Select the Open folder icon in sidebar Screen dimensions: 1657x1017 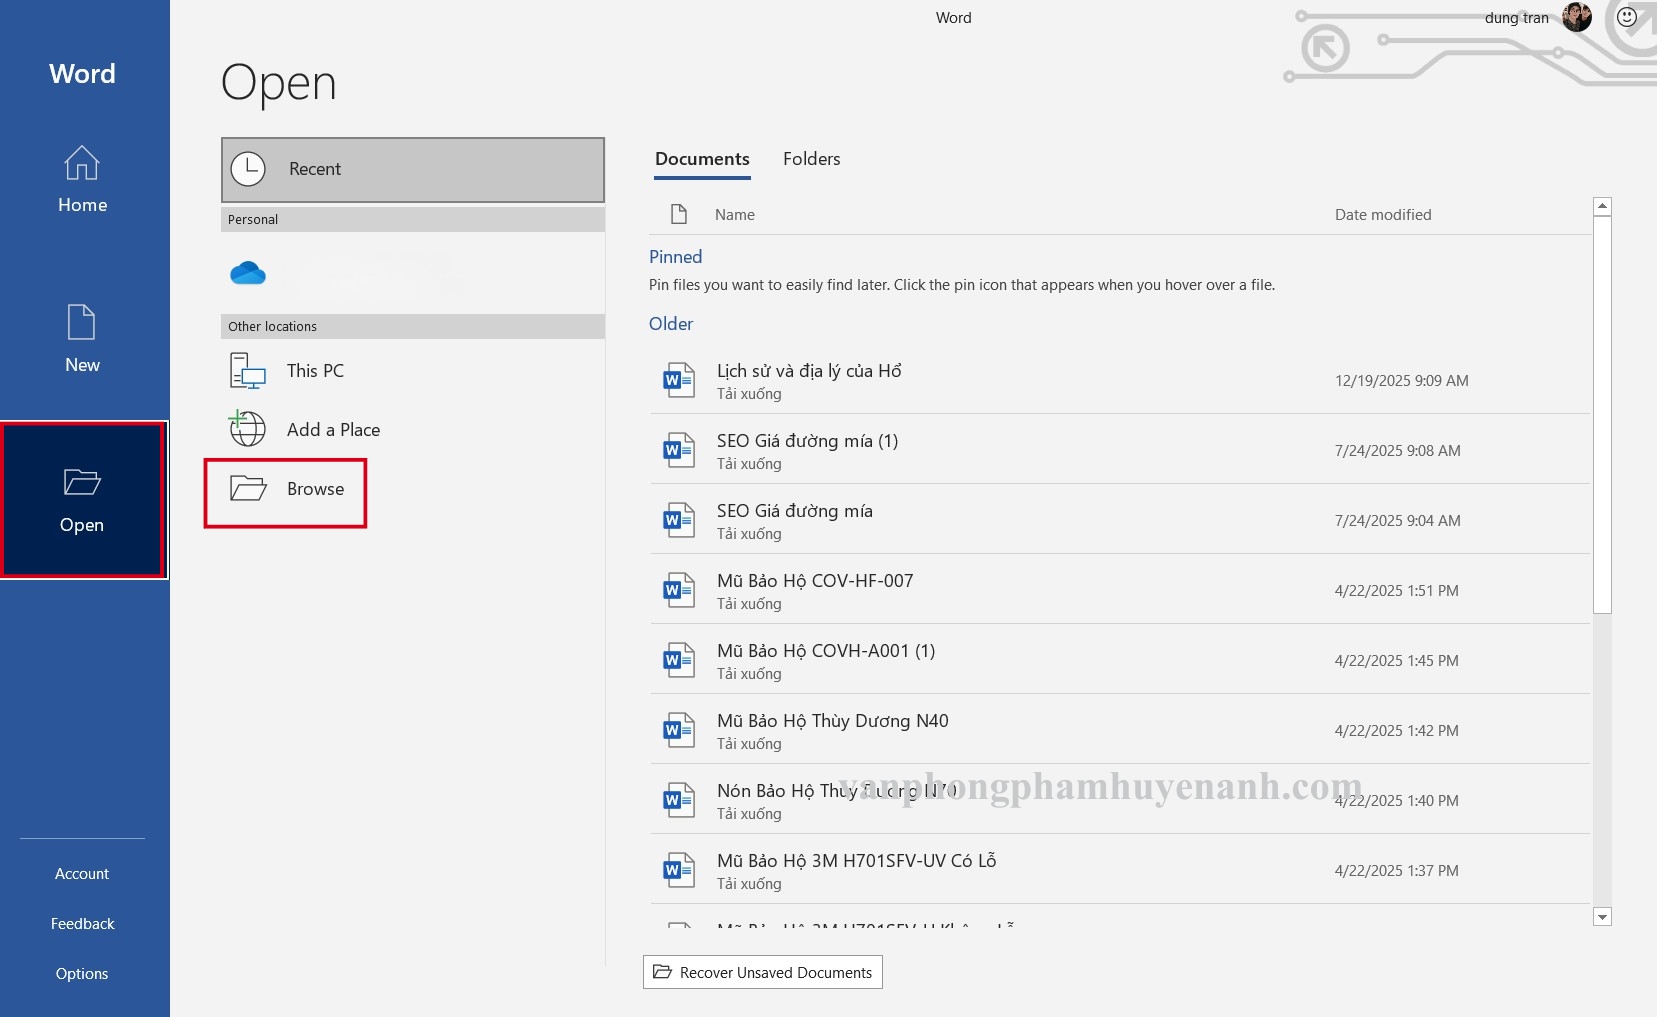(x=82, y=482)
